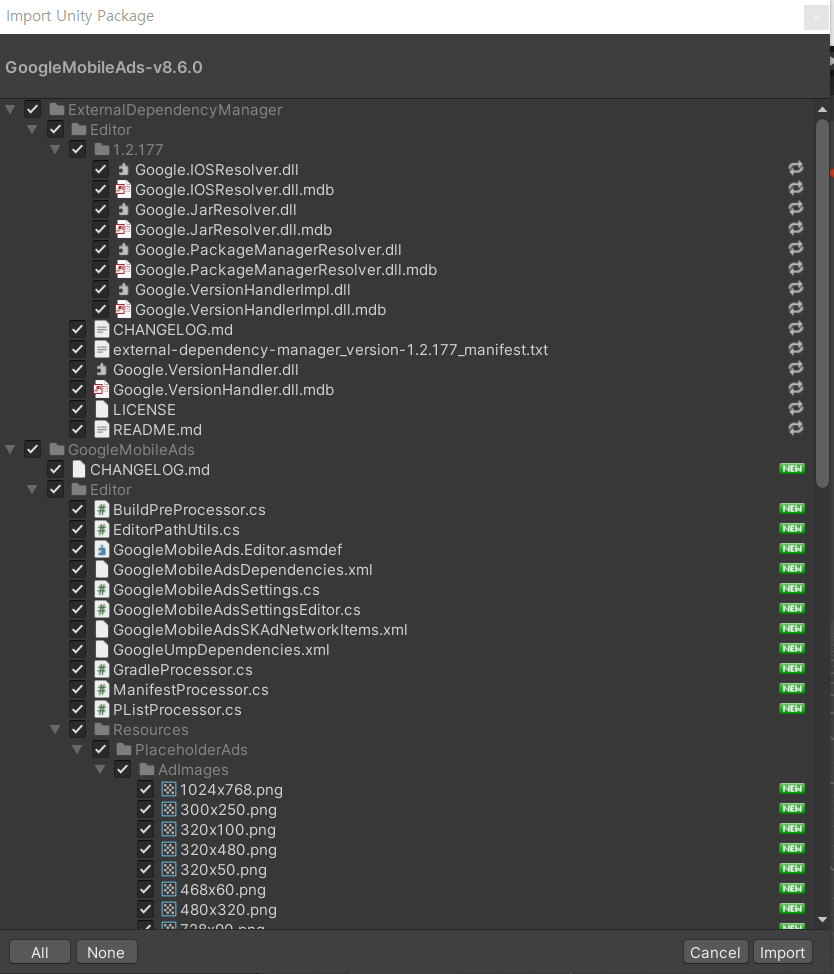The image size is (834, 974).
Task: Collapse the 1.2.177 folder
Action: pos(55,150)
